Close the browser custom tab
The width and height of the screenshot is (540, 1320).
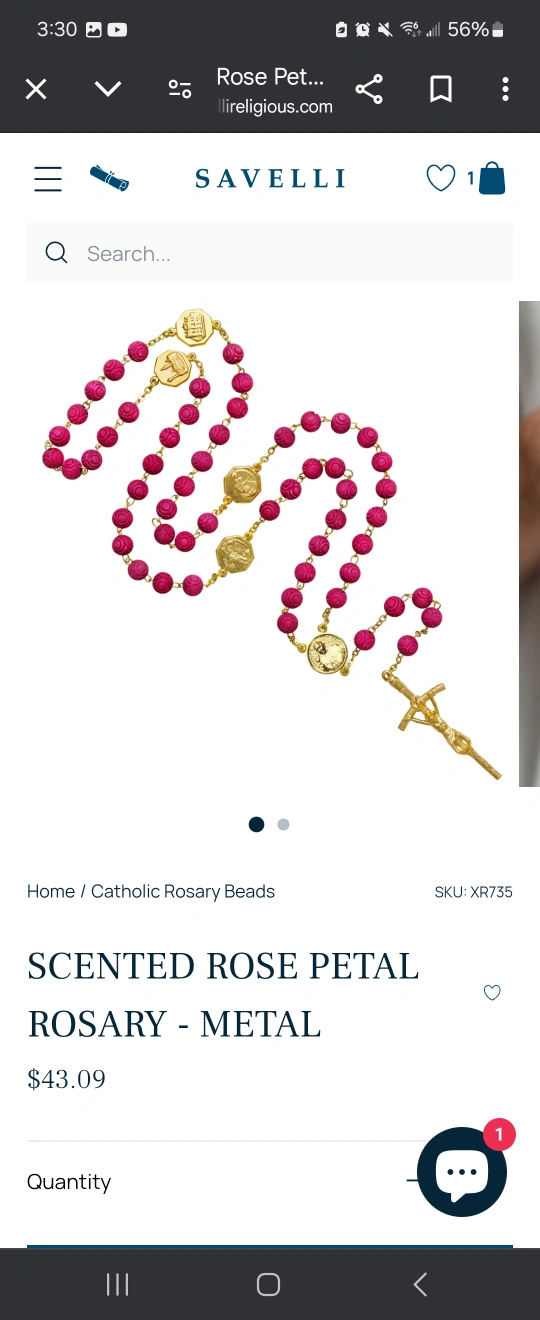(x=36, y=90)
